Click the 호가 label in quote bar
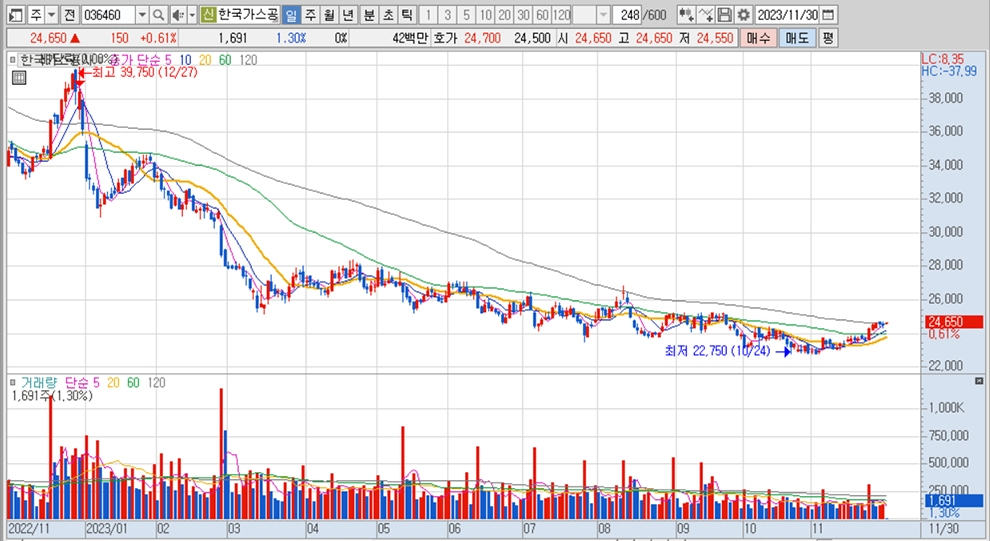Image resolution: width=990 pixels, height=541 pixels. (445, 39)
